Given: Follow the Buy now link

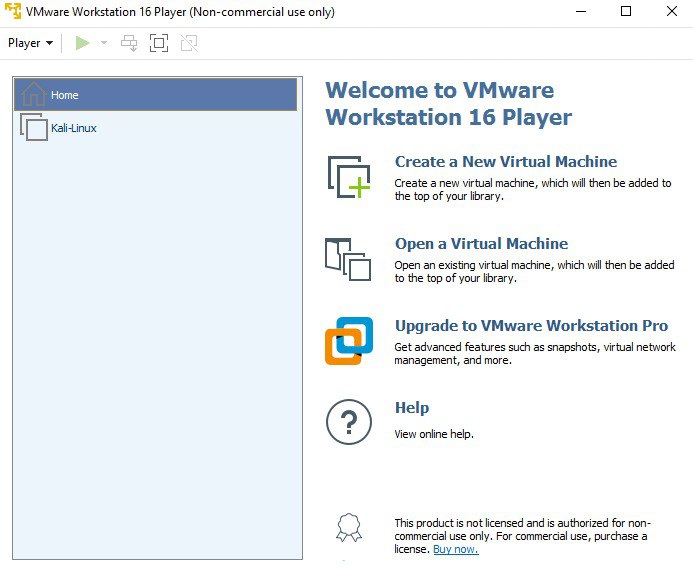Looking at the screenshot, I should 456,549.
